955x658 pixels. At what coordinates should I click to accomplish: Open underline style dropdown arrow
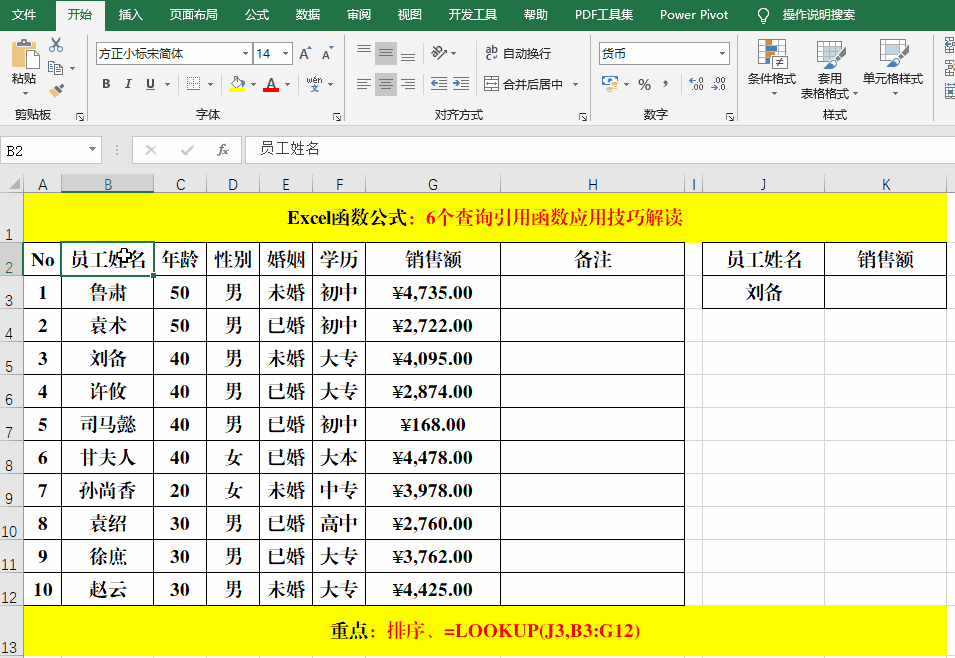[167, 84]
